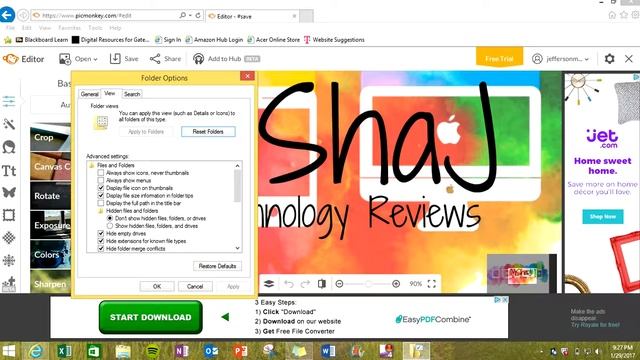Undo the last edit with the left arrow
Viewport: 640px width, 360px height.
point(289,284)
